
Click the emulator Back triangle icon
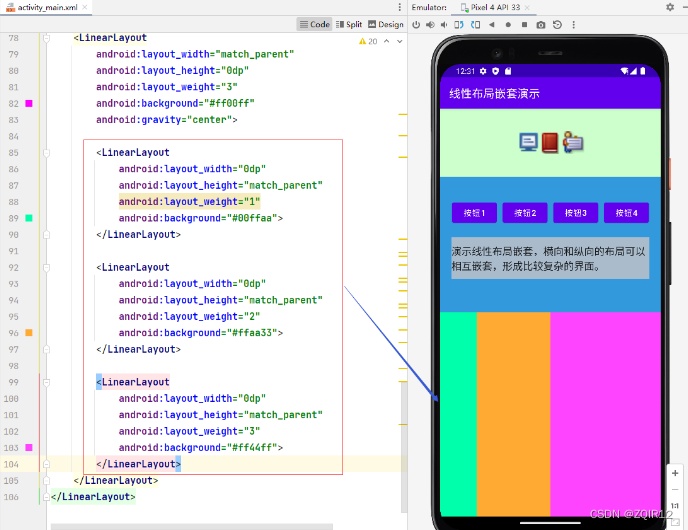point(491,25)
